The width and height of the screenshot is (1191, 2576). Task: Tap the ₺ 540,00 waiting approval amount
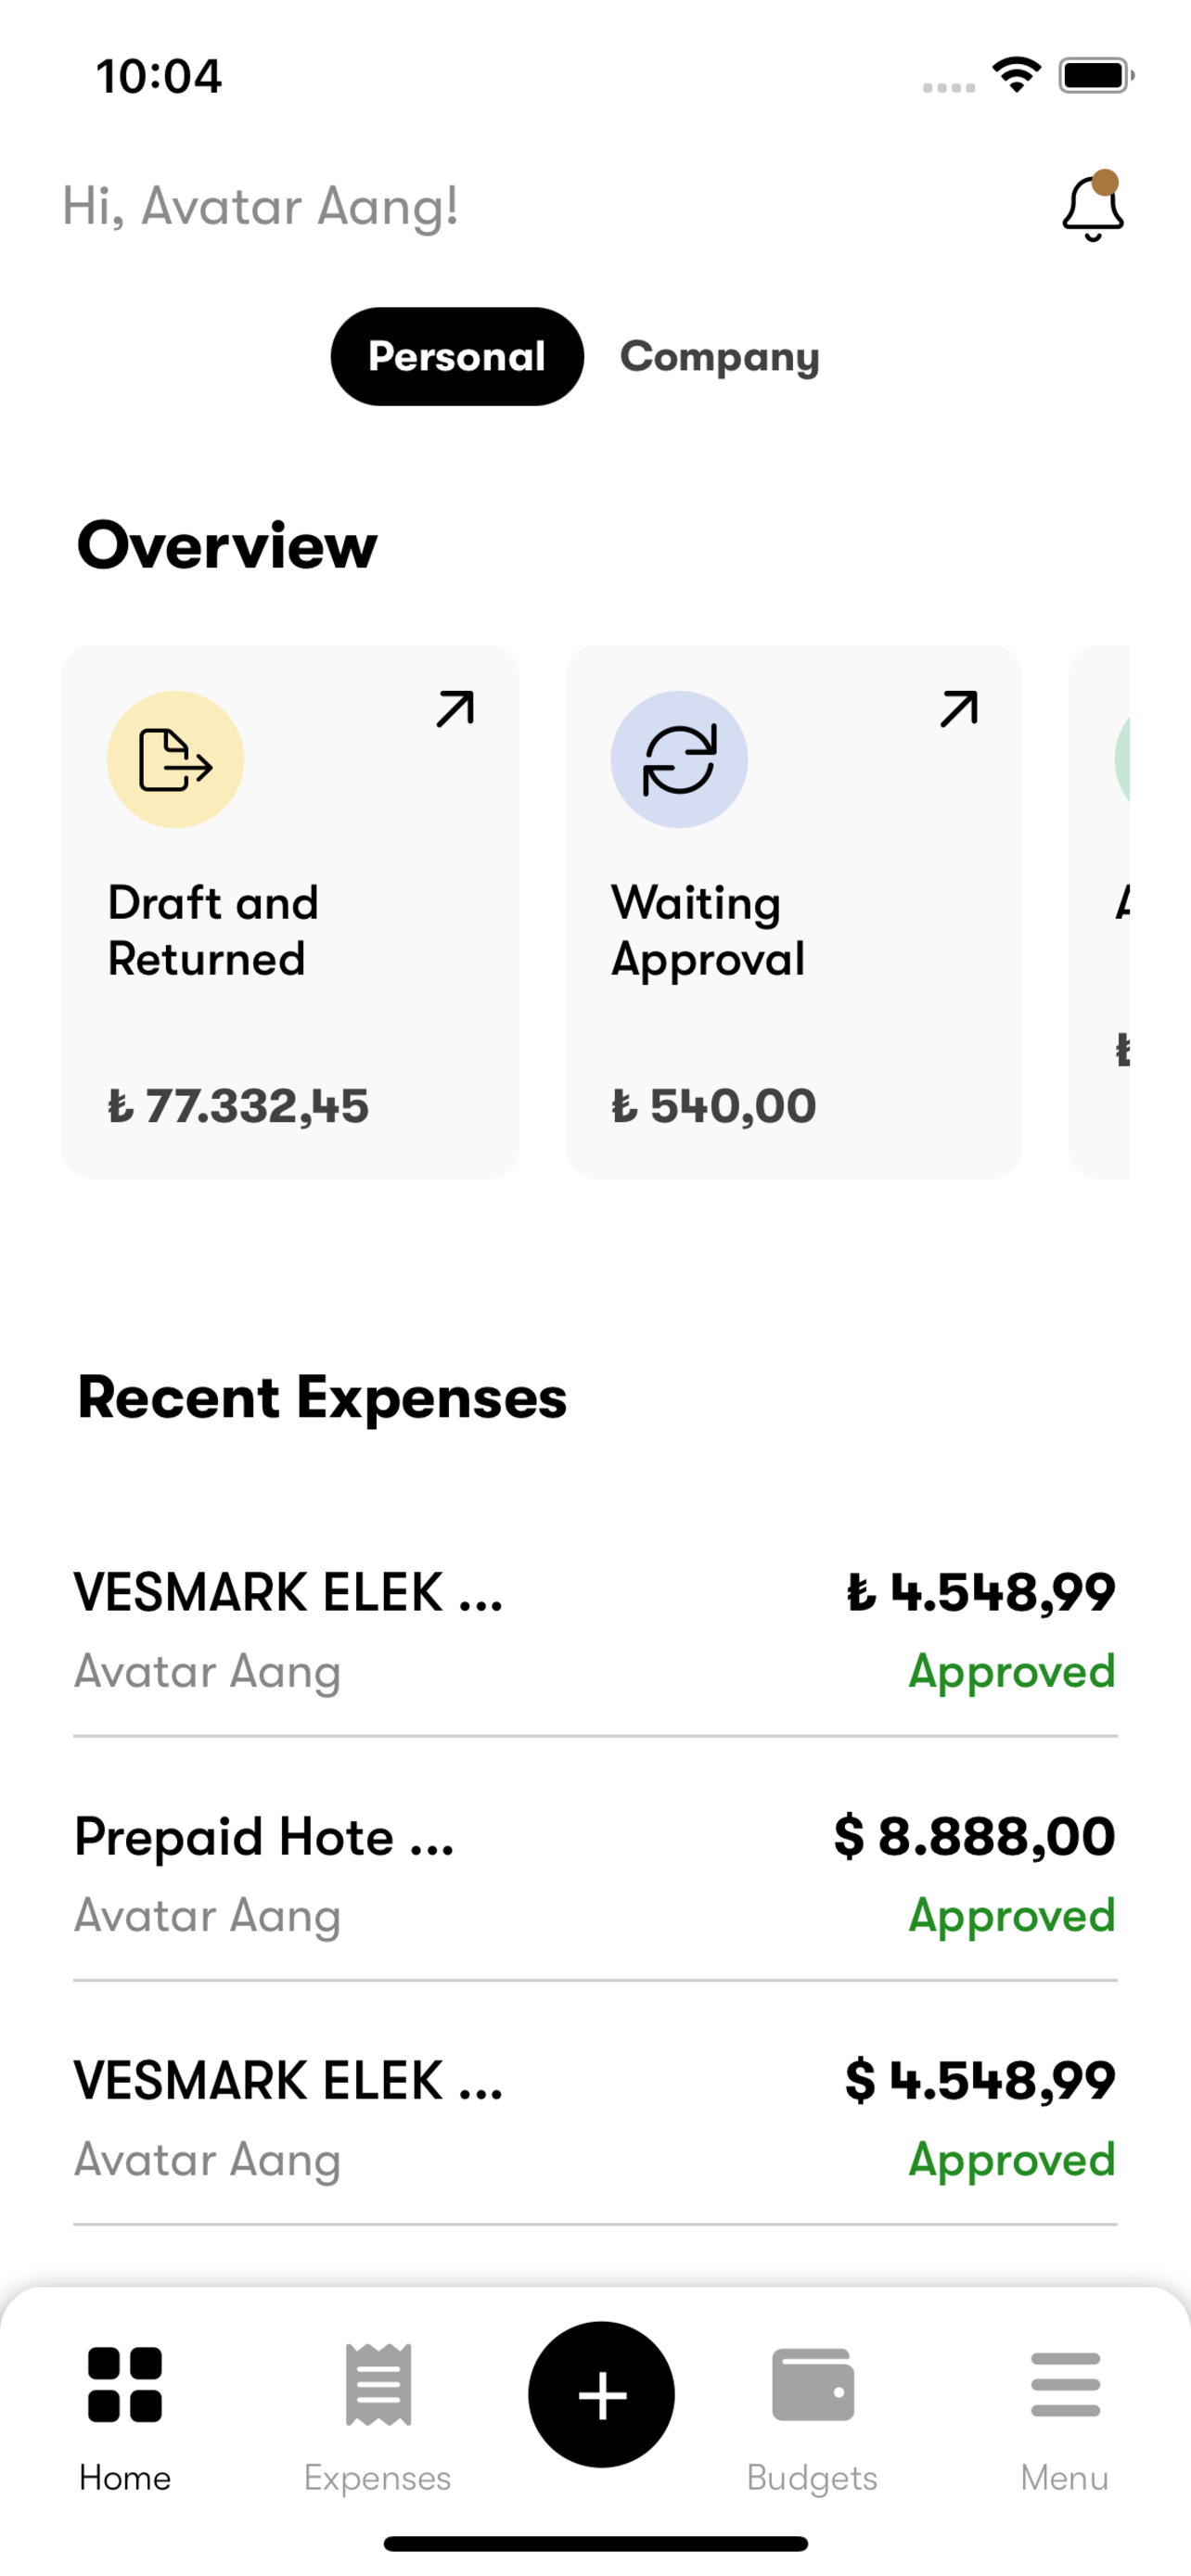[714, 1106]
